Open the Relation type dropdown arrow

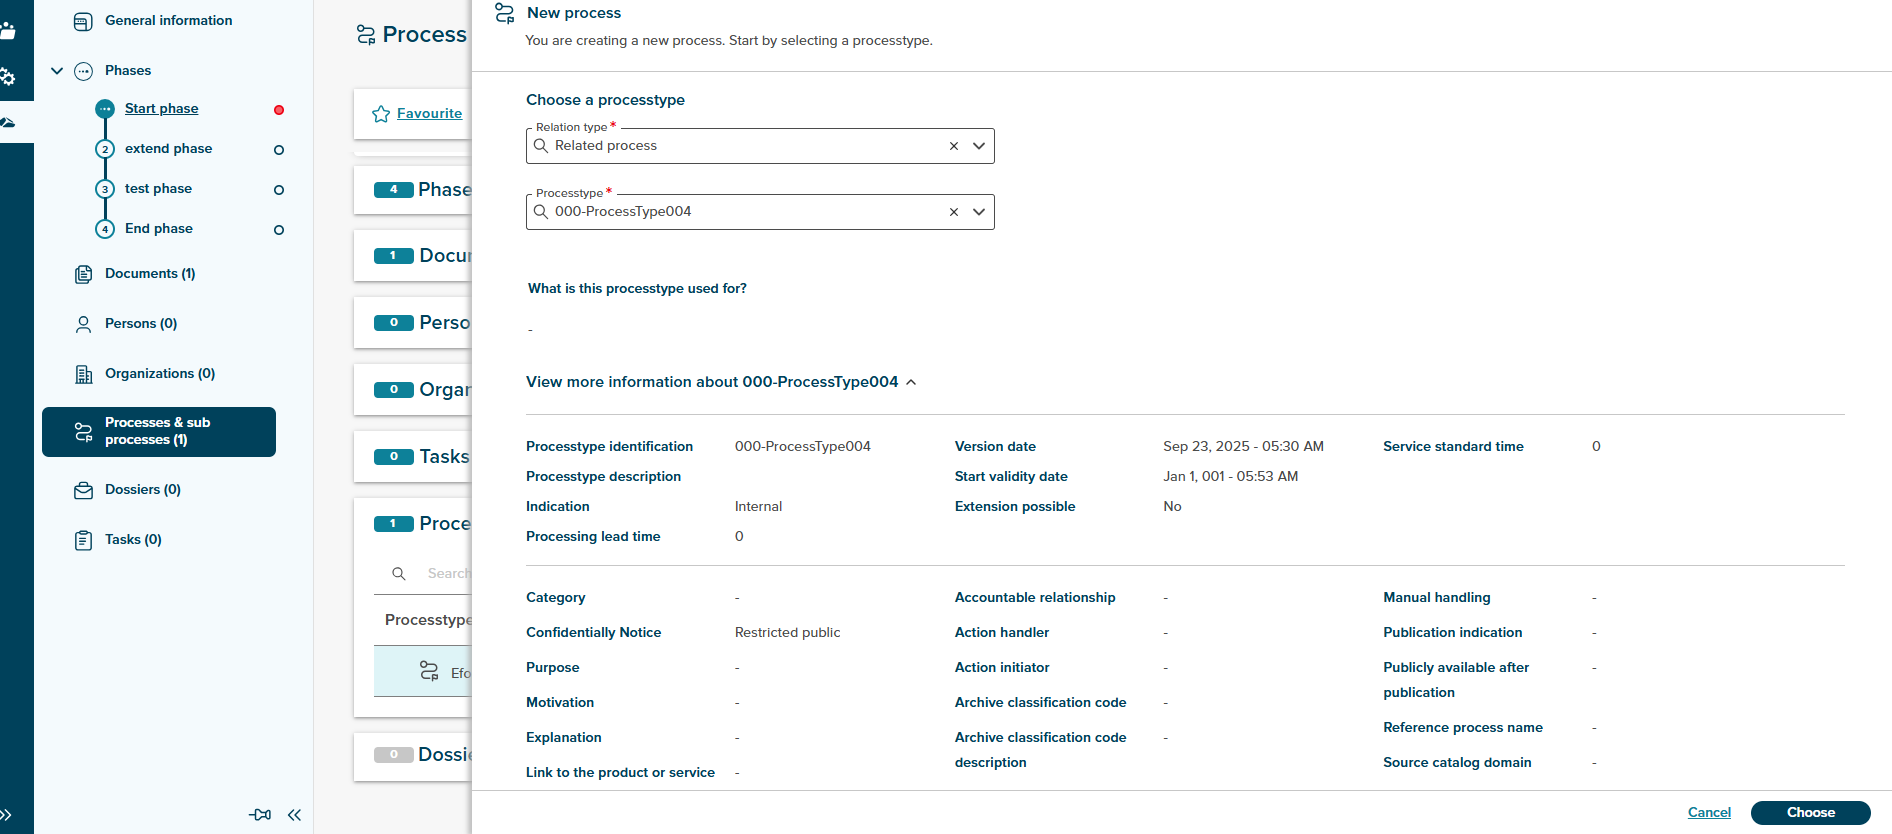click(x=979, y=146)
